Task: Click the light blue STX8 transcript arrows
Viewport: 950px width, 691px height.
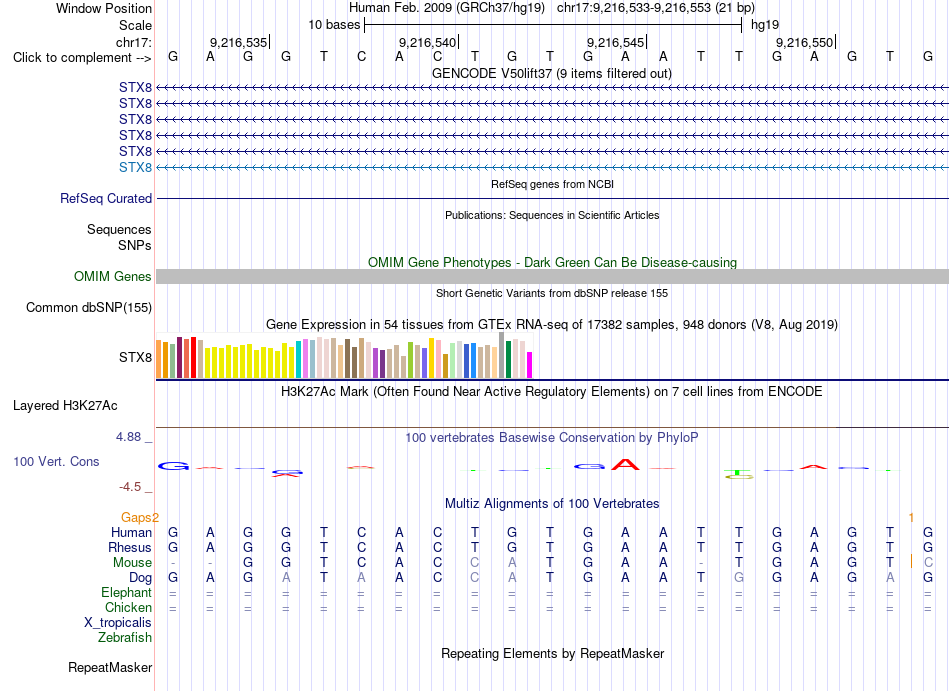Action: [552, 167]
